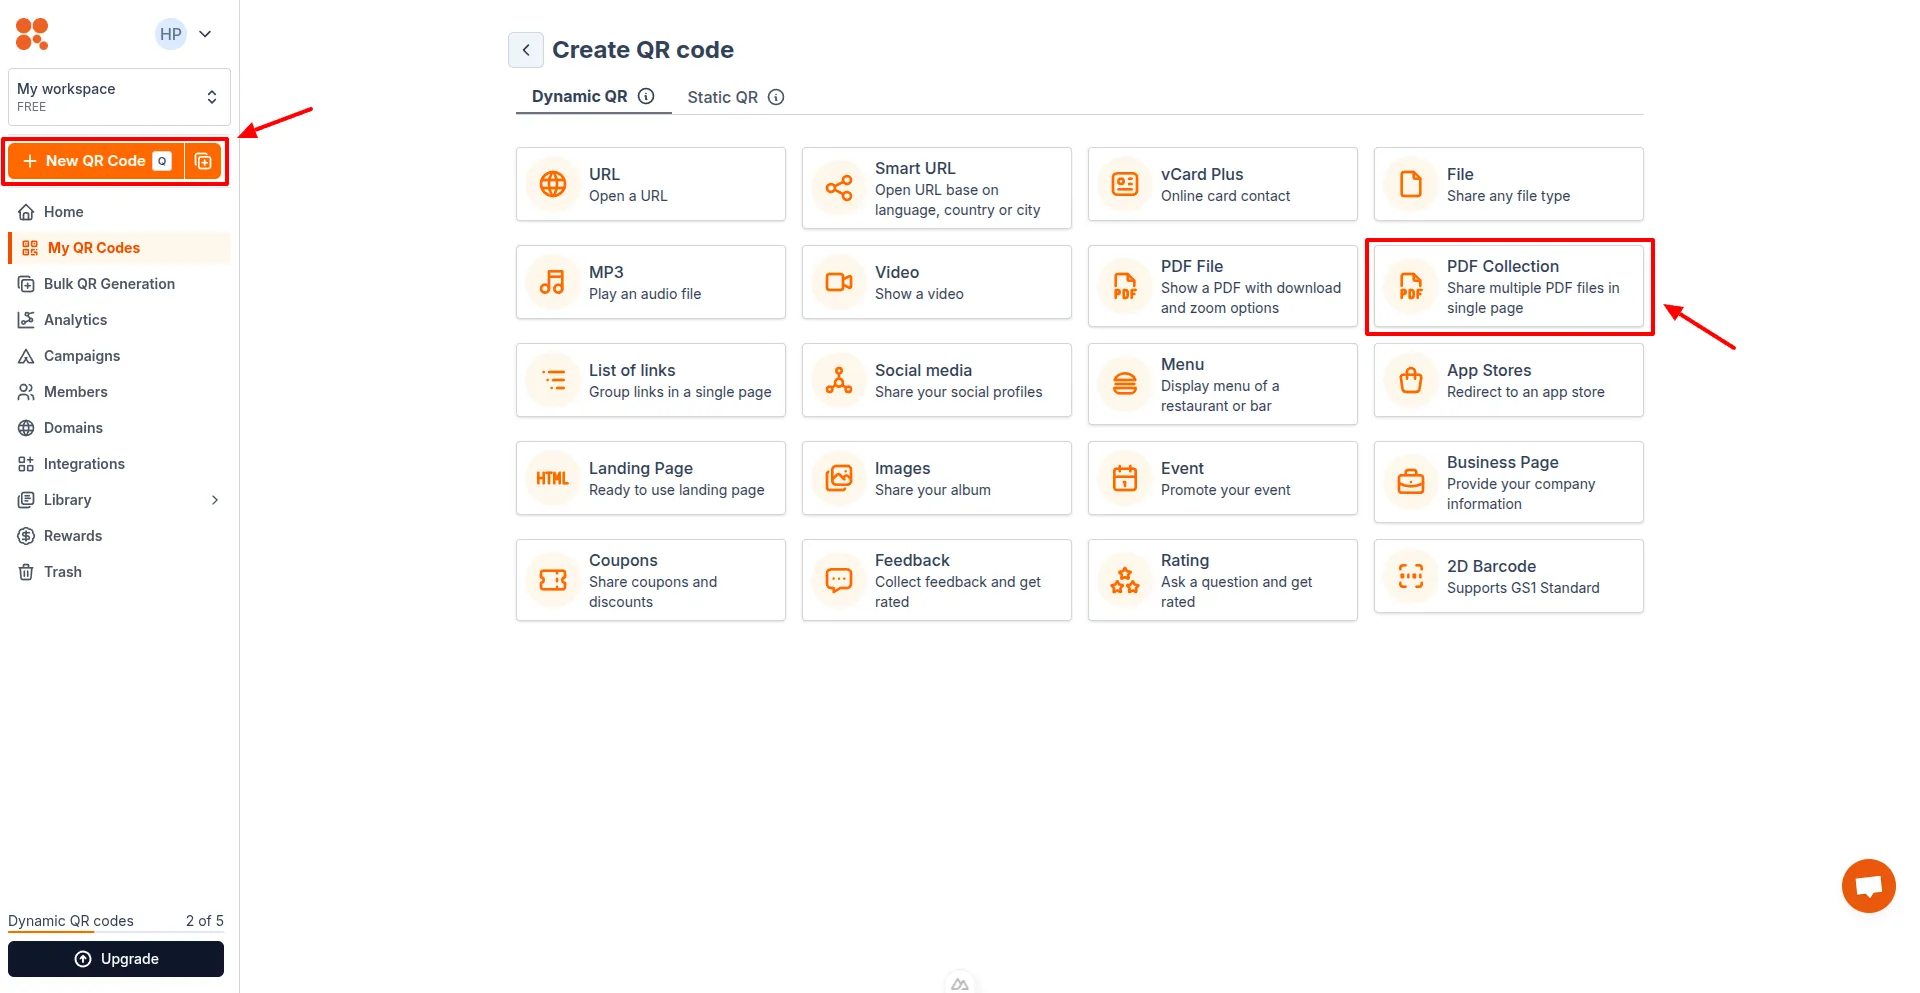Click the Business Page briefcase icon
The width and height of the screenshot is (1920, 993).
1411,482
